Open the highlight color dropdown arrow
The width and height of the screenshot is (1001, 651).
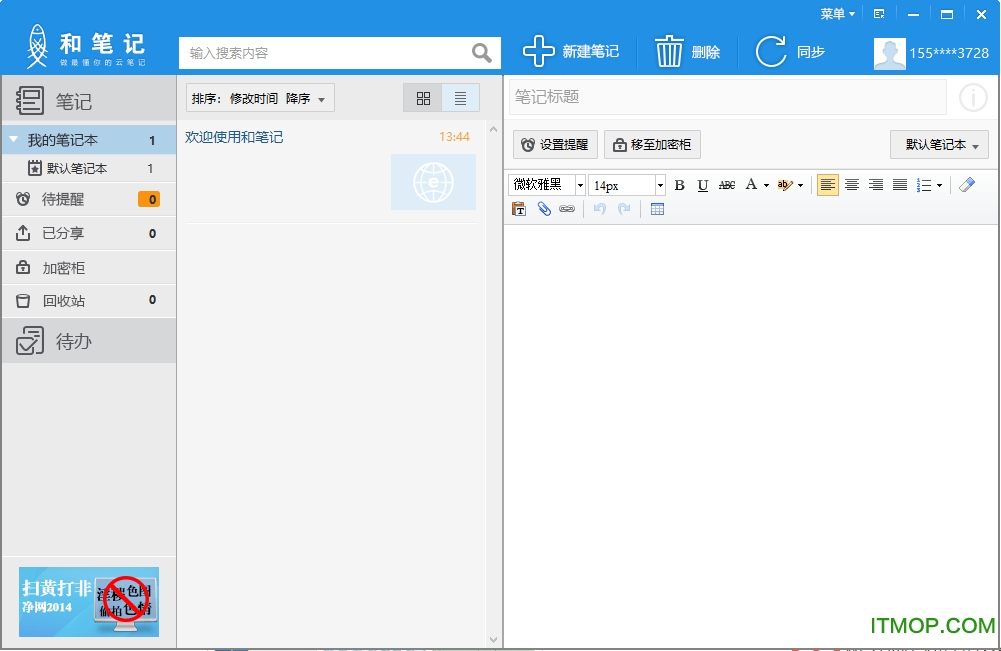[x=800, y=186]
